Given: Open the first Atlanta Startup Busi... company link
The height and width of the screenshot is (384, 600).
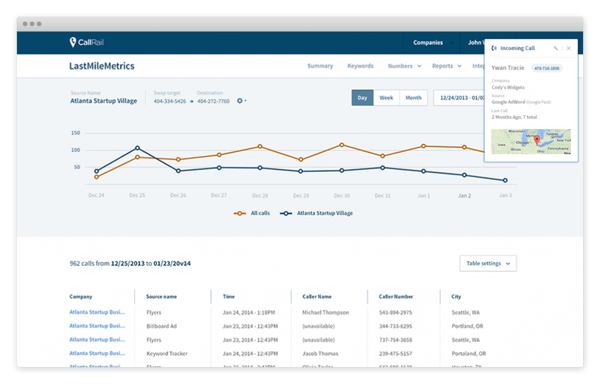Looking at the screenshot, I should (x=97, y=312).
